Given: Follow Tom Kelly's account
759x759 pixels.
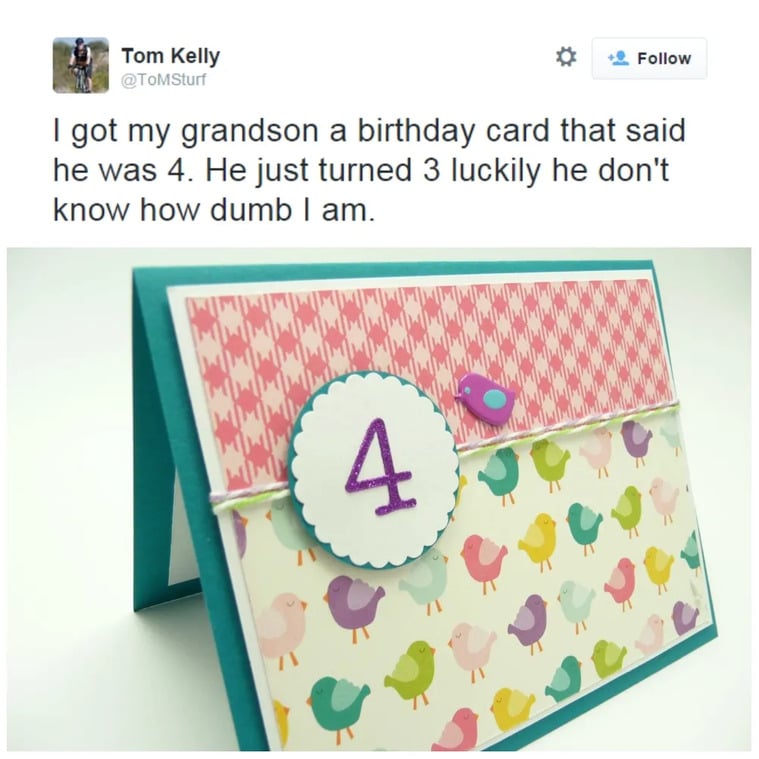Looking at the screenshot, I should click(649, 58).
